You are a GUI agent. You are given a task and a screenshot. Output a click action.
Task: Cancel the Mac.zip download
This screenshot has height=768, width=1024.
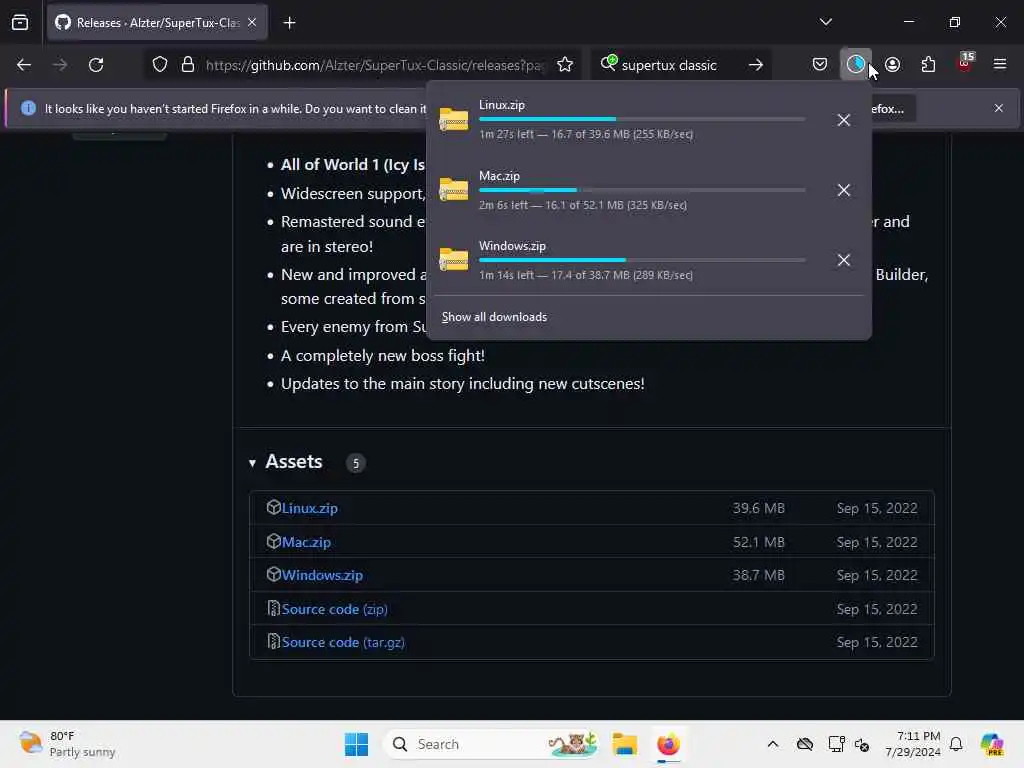(x=844, y=190)
